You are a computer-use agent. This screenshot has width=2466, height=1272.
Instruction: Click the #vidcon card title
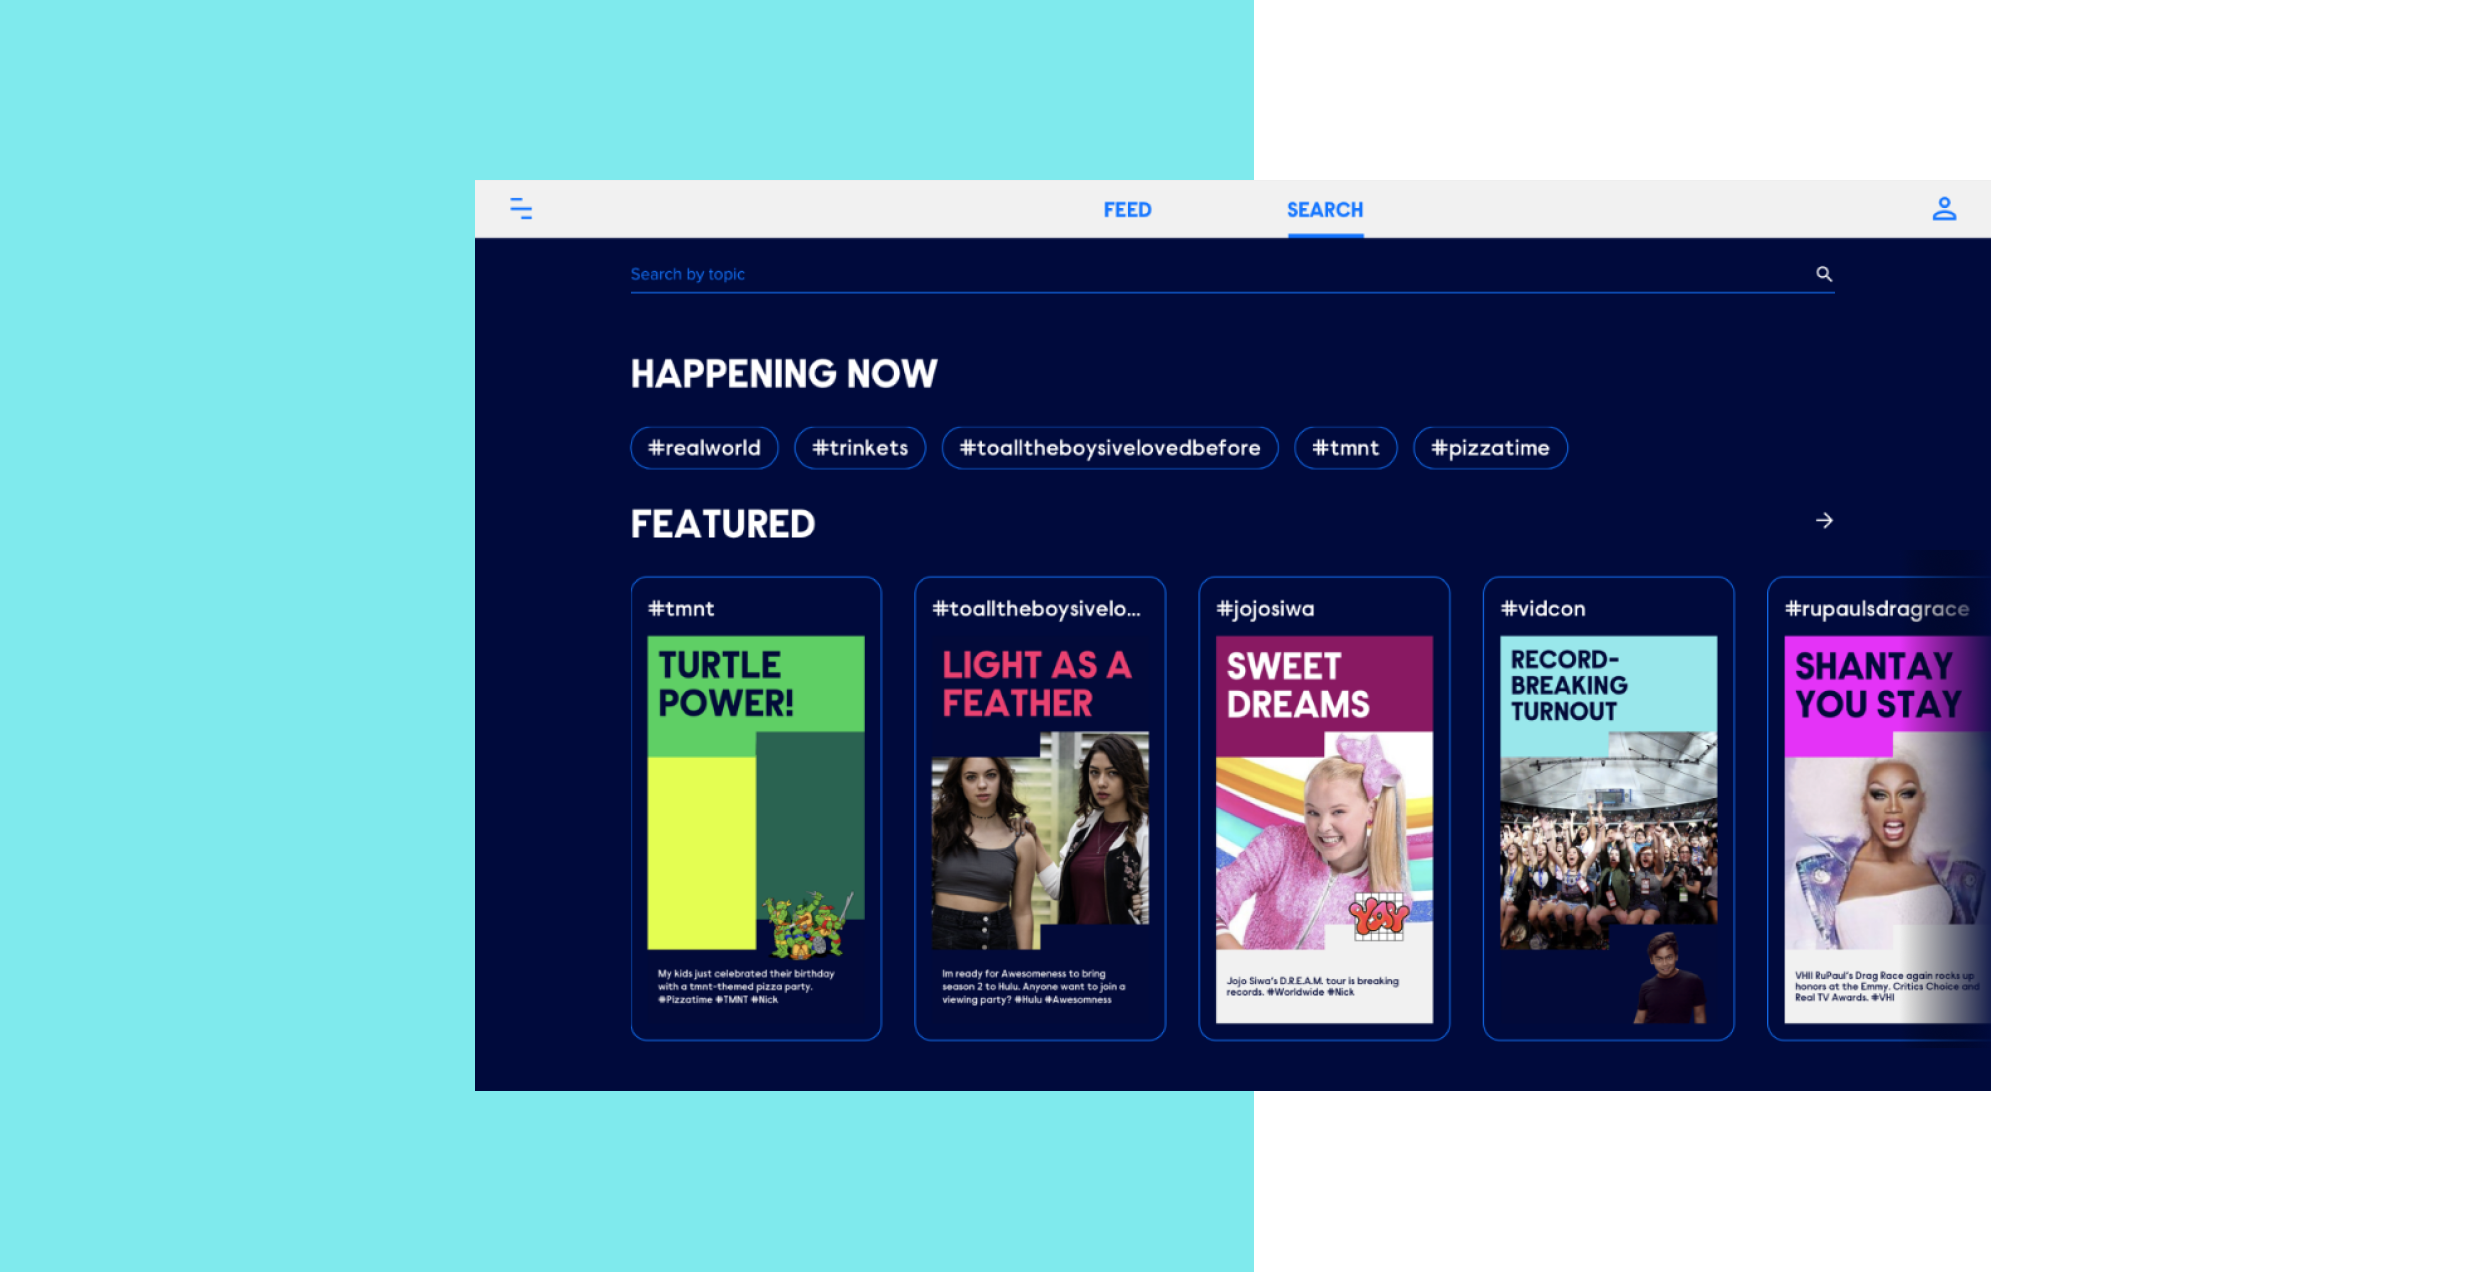1543,609
